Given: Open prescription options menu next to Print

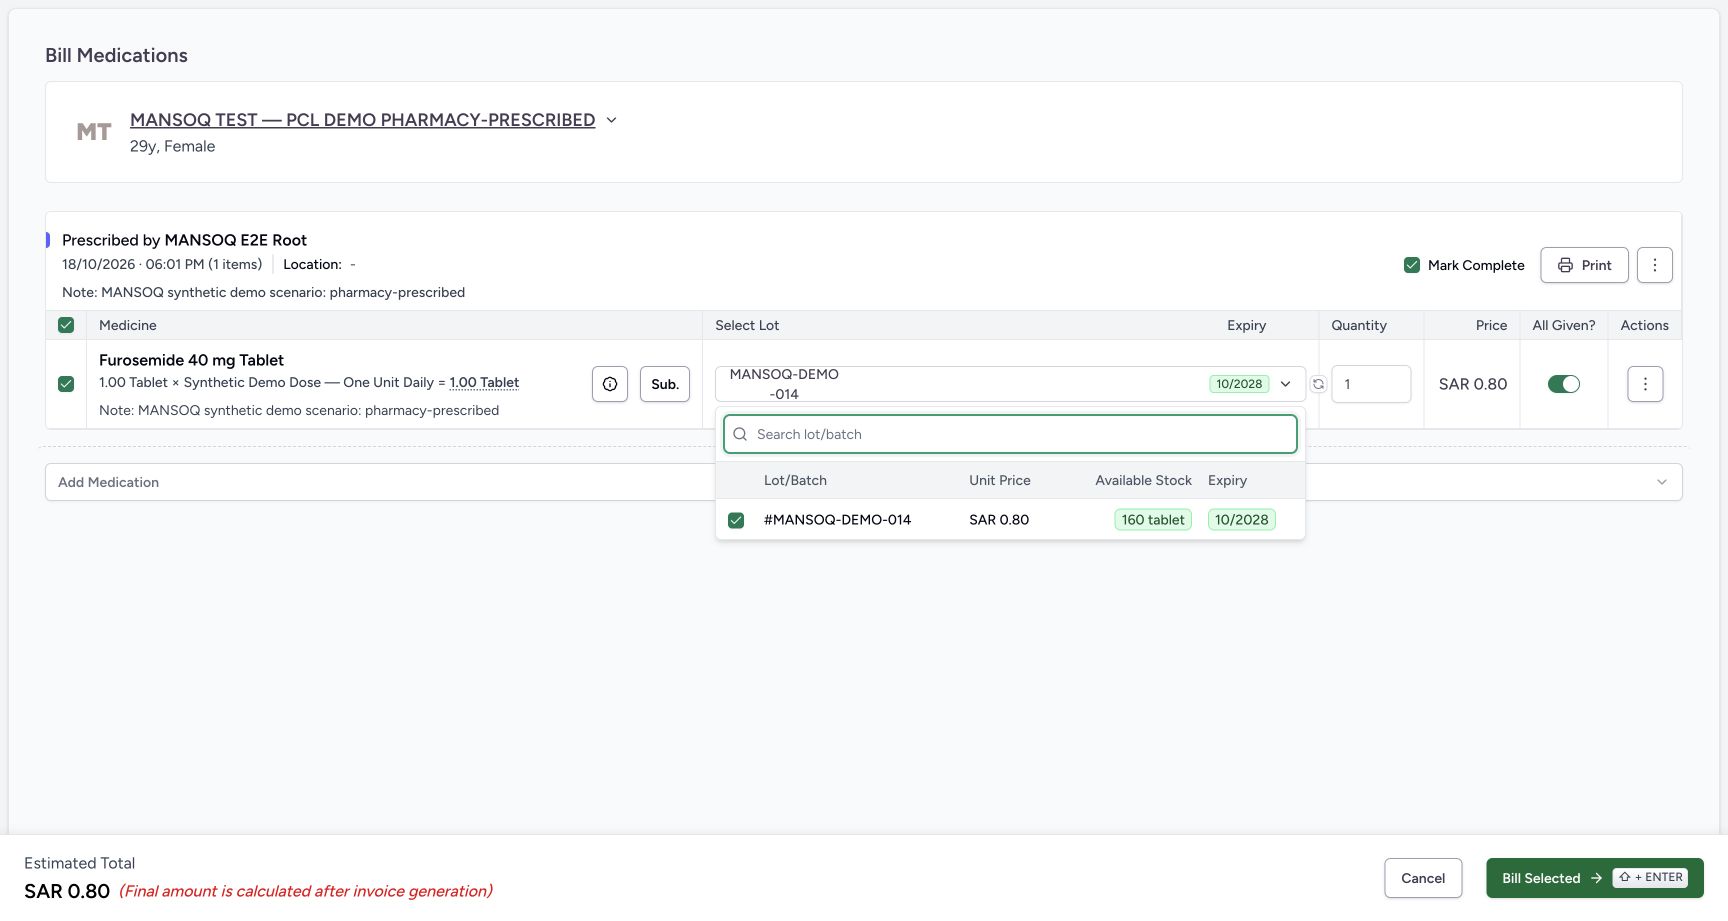Looking at the screenshot, I should (x=1655, y=265).
